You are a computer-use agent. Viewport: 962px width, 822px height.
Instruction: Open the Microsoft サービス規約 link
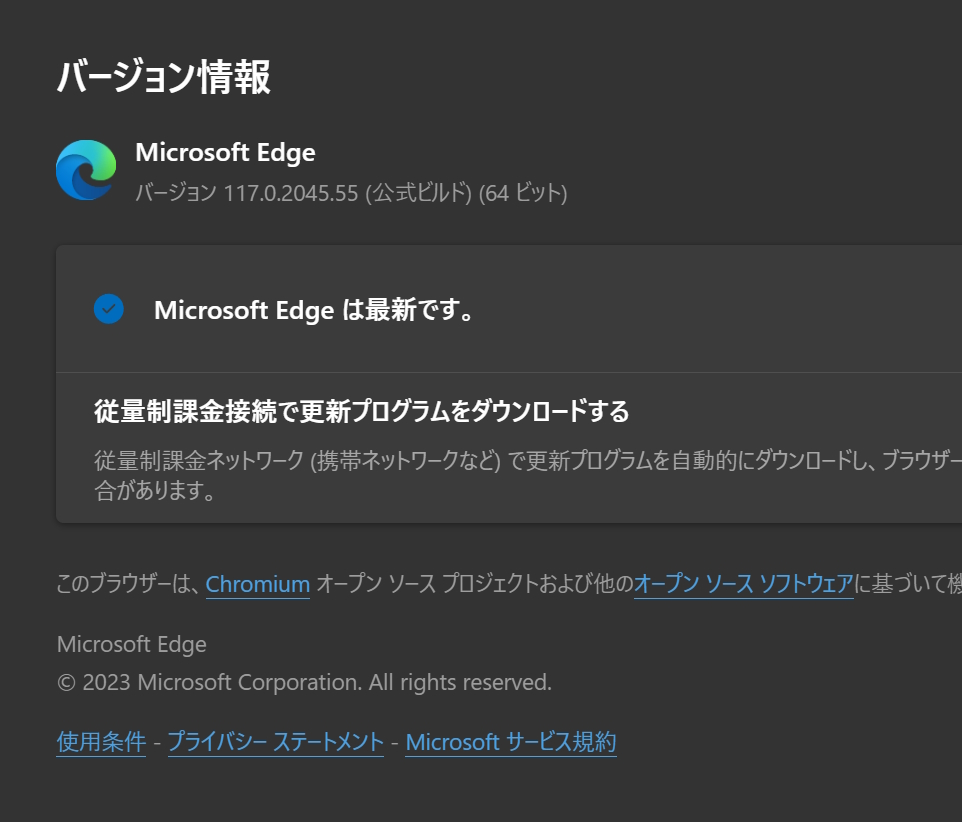510,742
